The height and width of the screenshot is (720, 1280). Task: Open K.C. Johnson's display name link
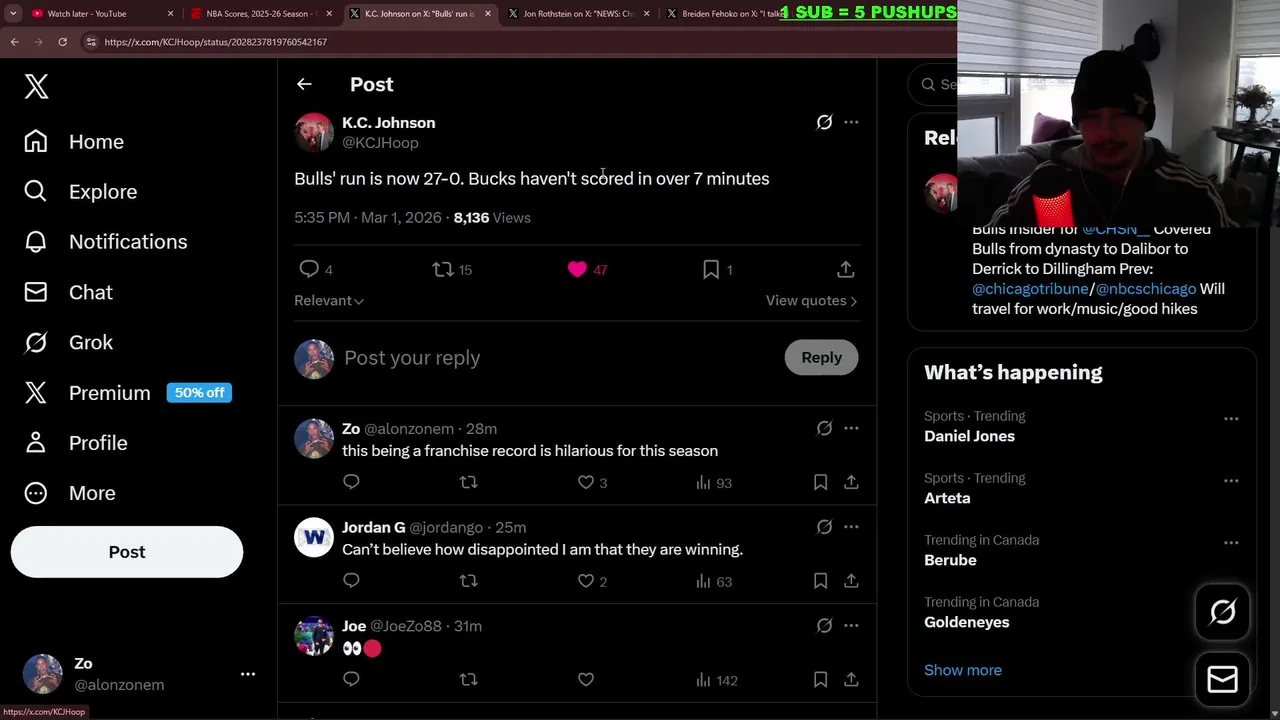(388, 123)
